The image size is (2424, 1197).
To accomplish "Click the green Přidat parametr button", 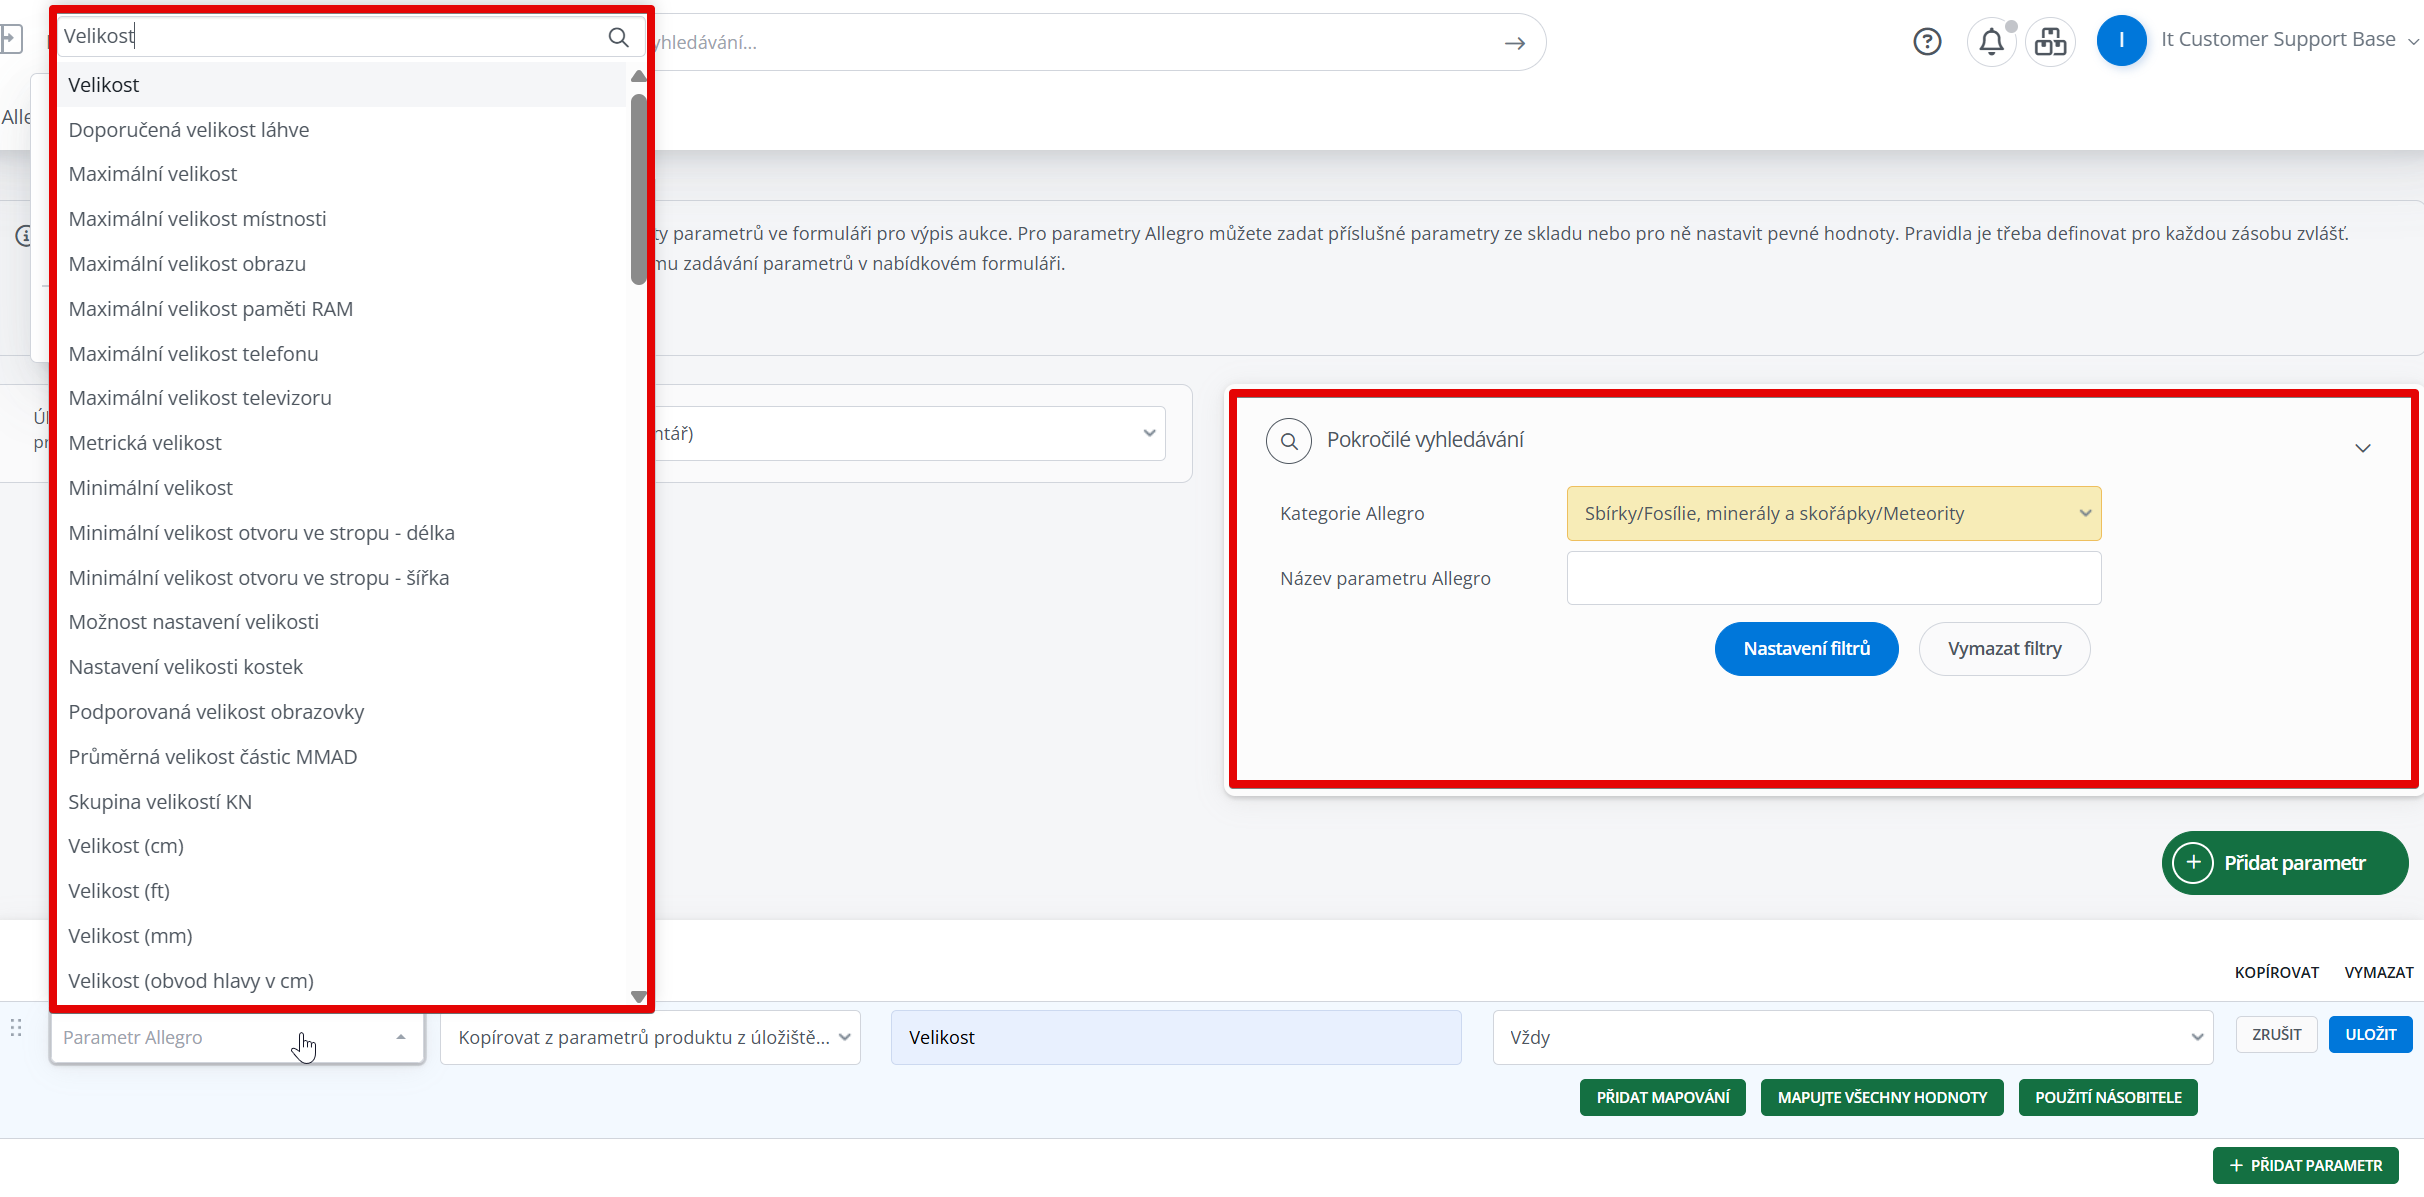I will click(2284, 863).
